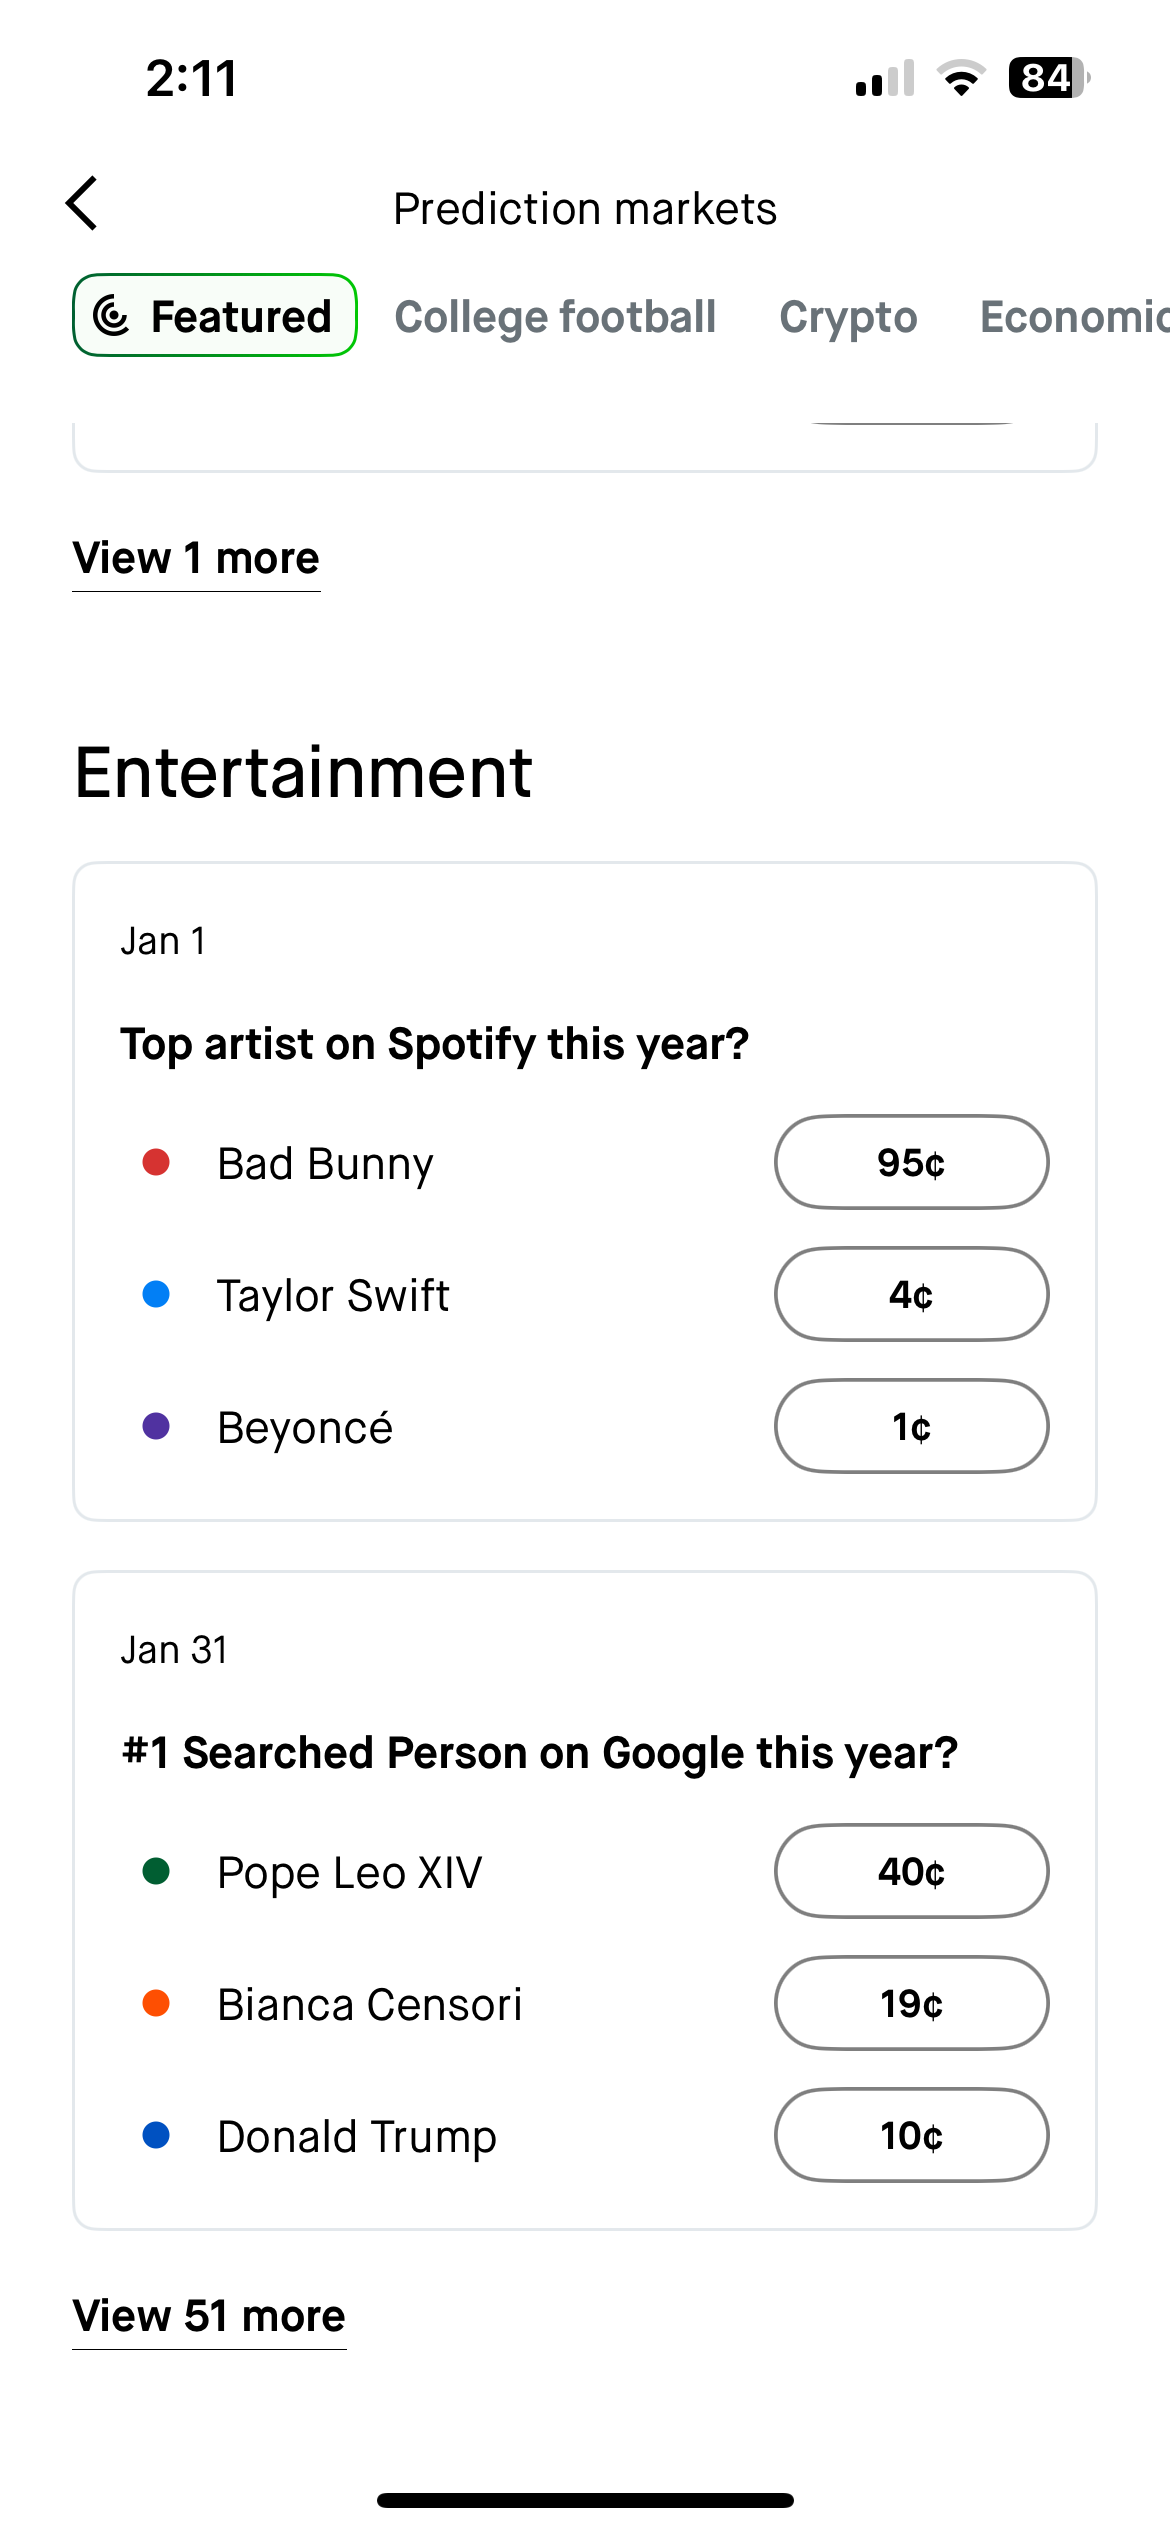Buy Bad Bunny at 95¢
Screen dimensions: 1170x2532
[x=911, y=1162]
